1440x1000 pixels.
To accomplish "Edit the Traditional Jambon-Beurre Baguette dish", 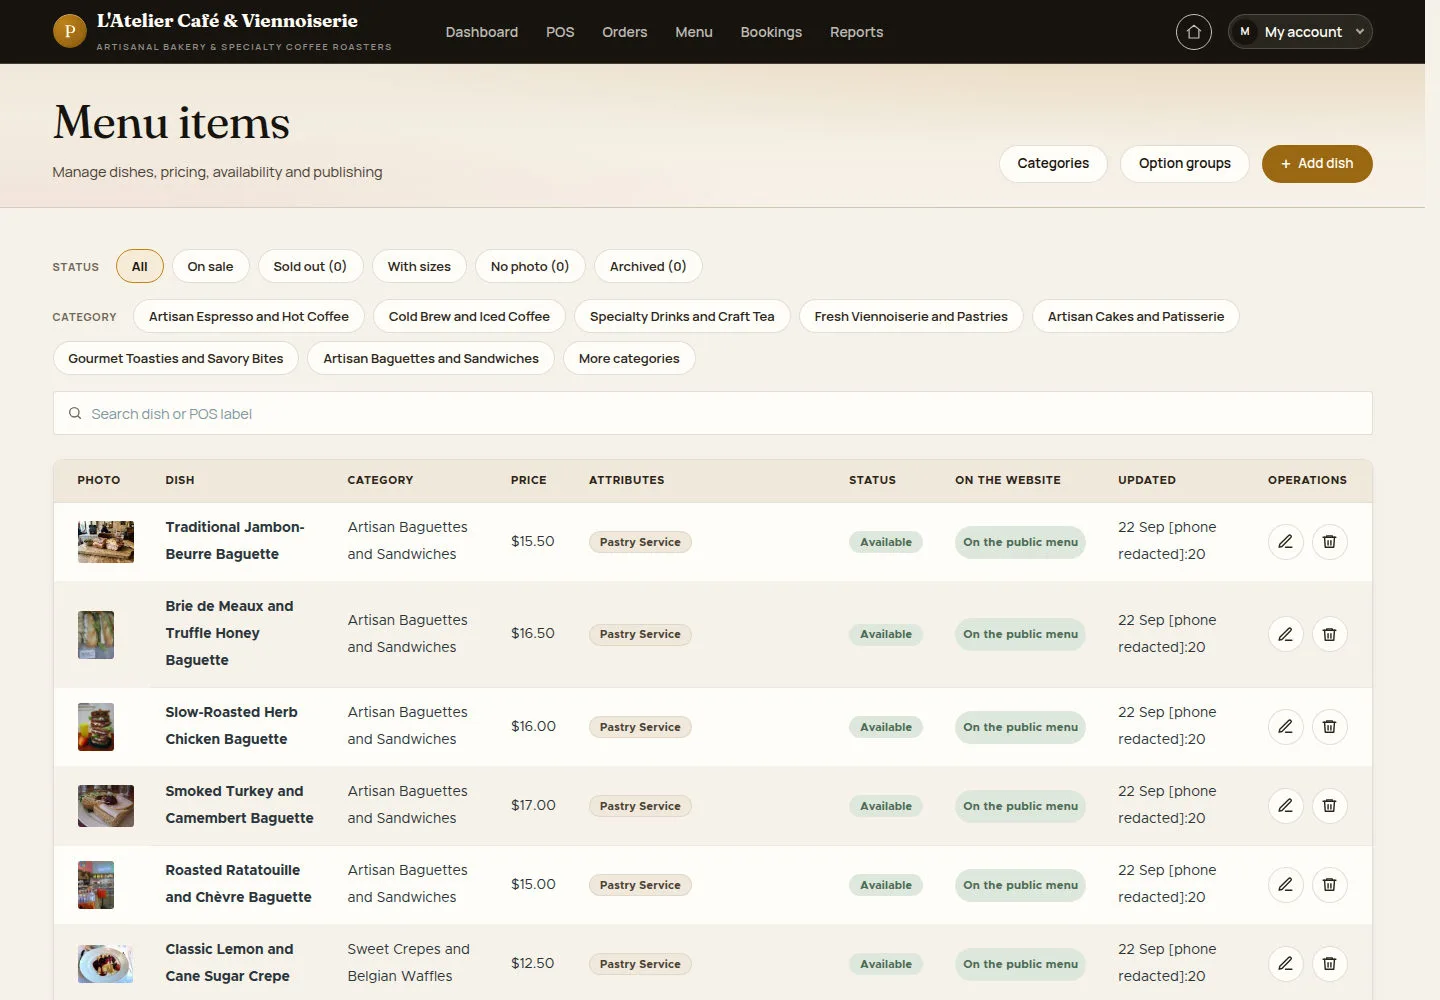I will pos(1285,542).
